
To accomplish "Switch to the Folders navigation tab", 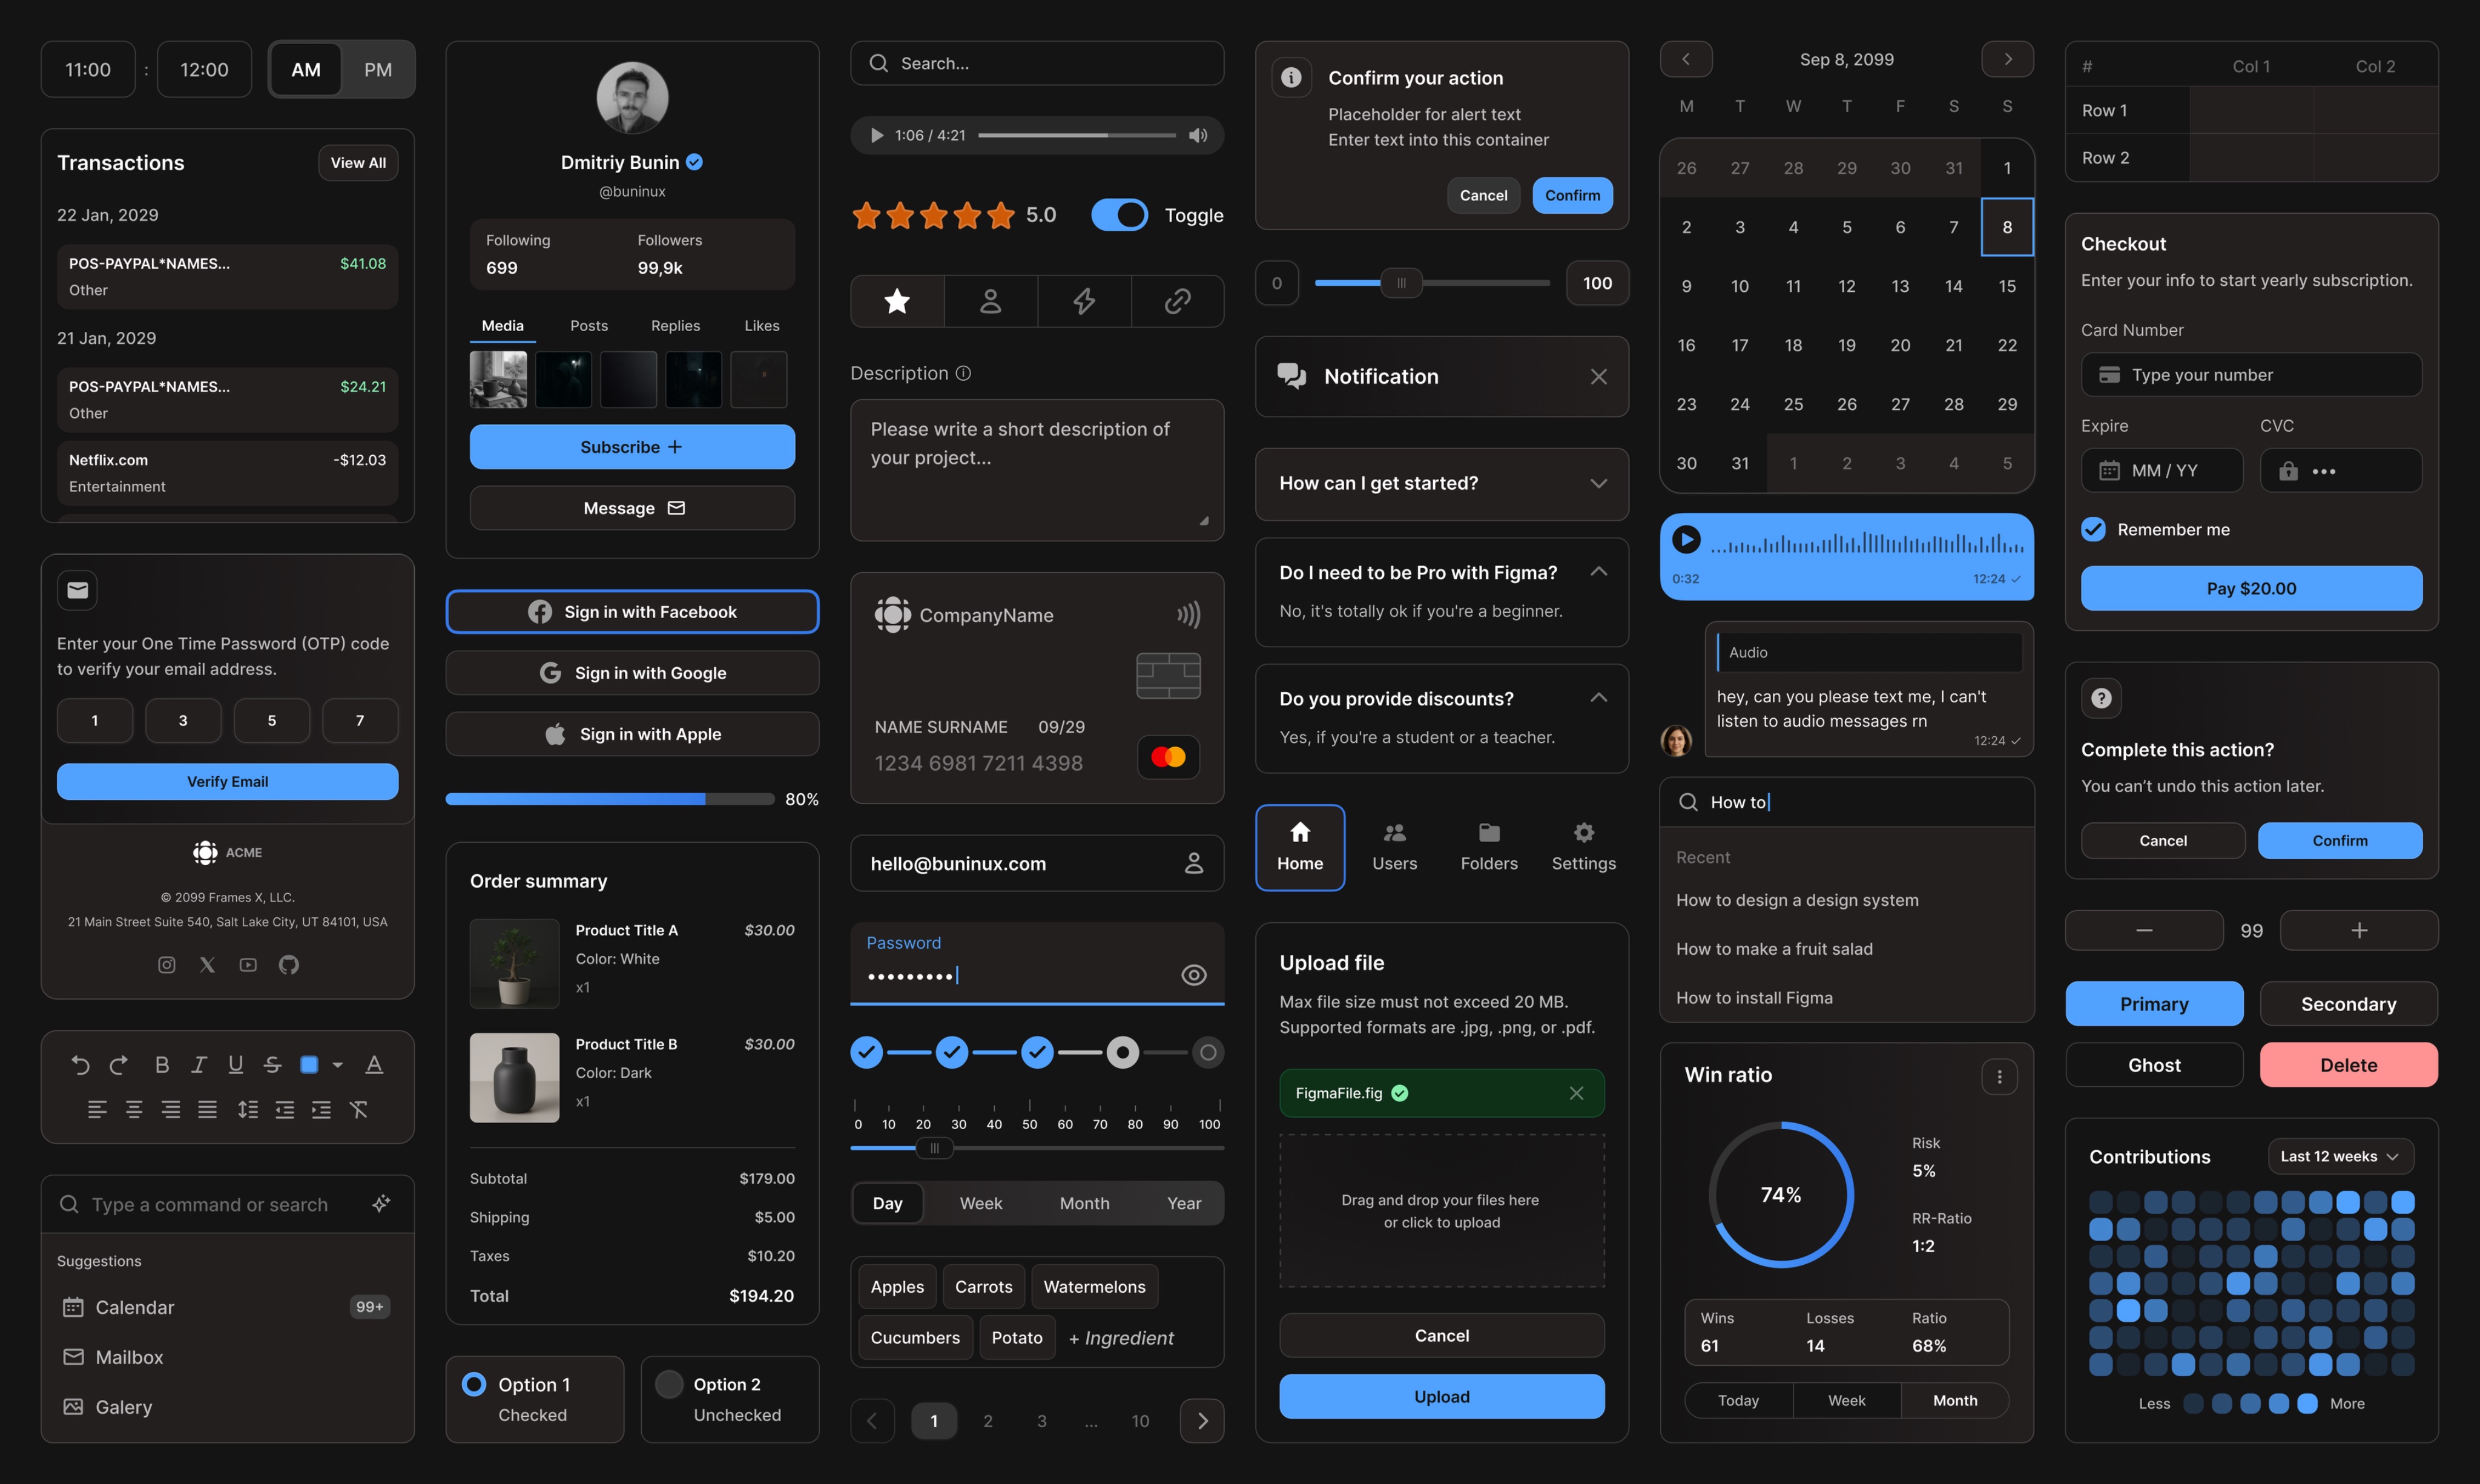I will (1489, 847).
